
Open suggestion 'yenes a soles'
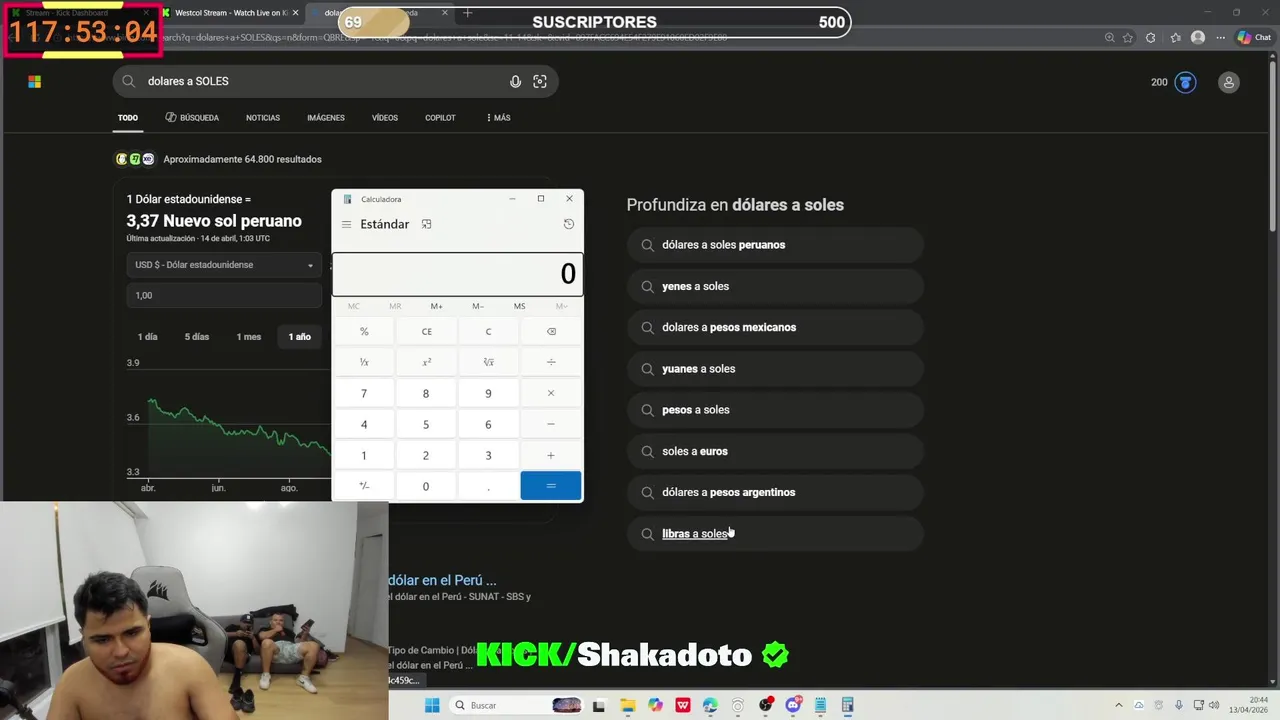tap(775, 286)
